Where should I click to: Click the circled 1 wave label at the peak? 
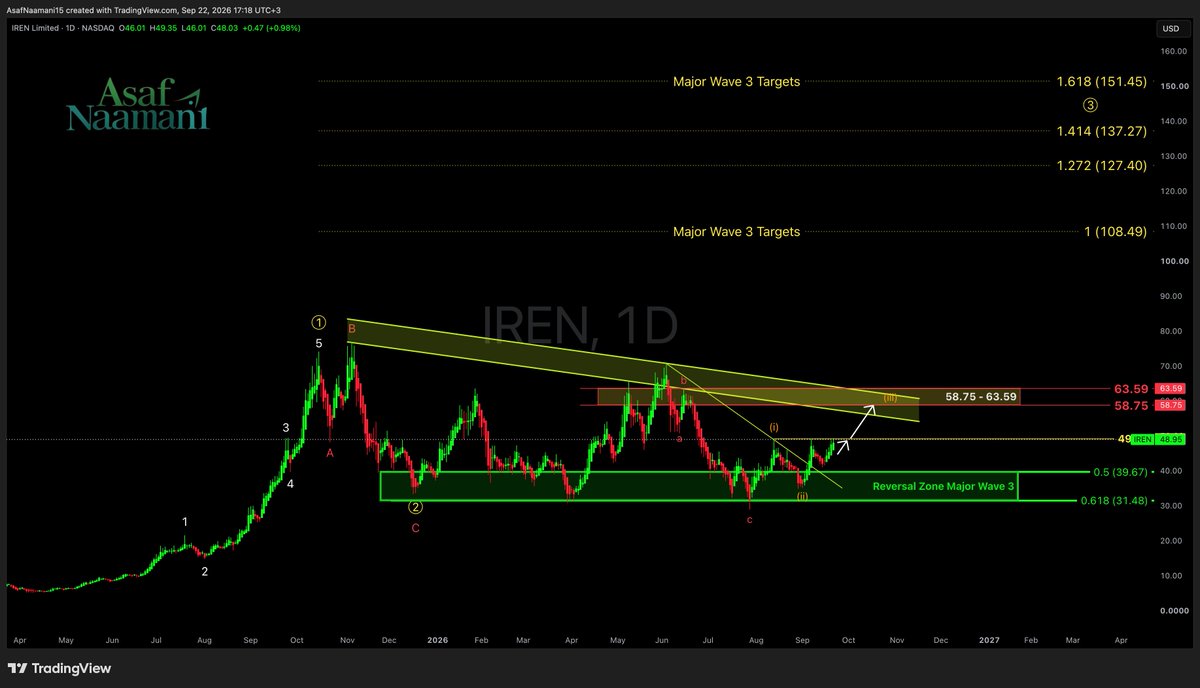click(x=319, y=322)
